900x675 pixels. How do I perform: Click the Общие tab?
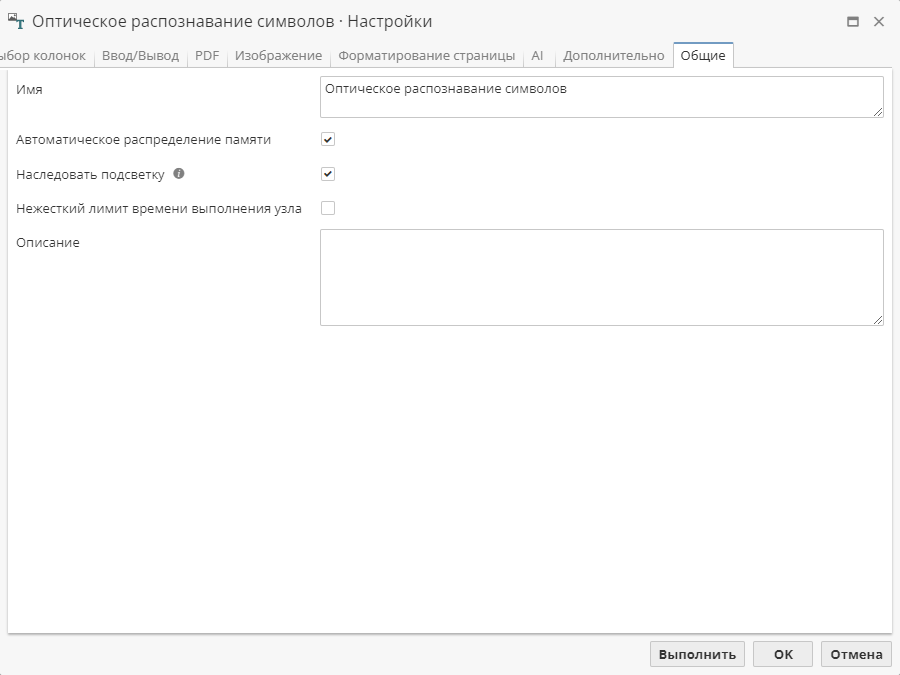pyautogui.click(x=703, y=56)
